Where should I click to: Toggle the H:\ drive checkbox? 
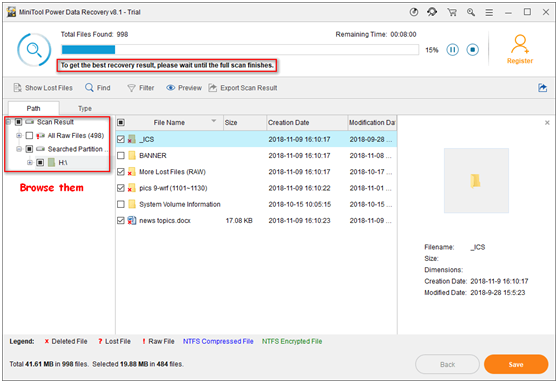(x=40, y=162)
